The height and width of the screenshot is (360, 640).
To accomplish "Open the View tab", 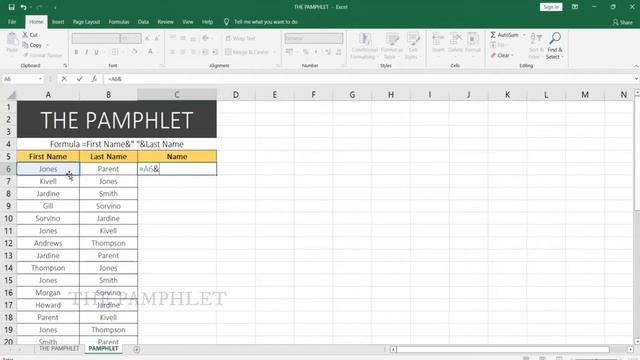I will pos(188,22).
